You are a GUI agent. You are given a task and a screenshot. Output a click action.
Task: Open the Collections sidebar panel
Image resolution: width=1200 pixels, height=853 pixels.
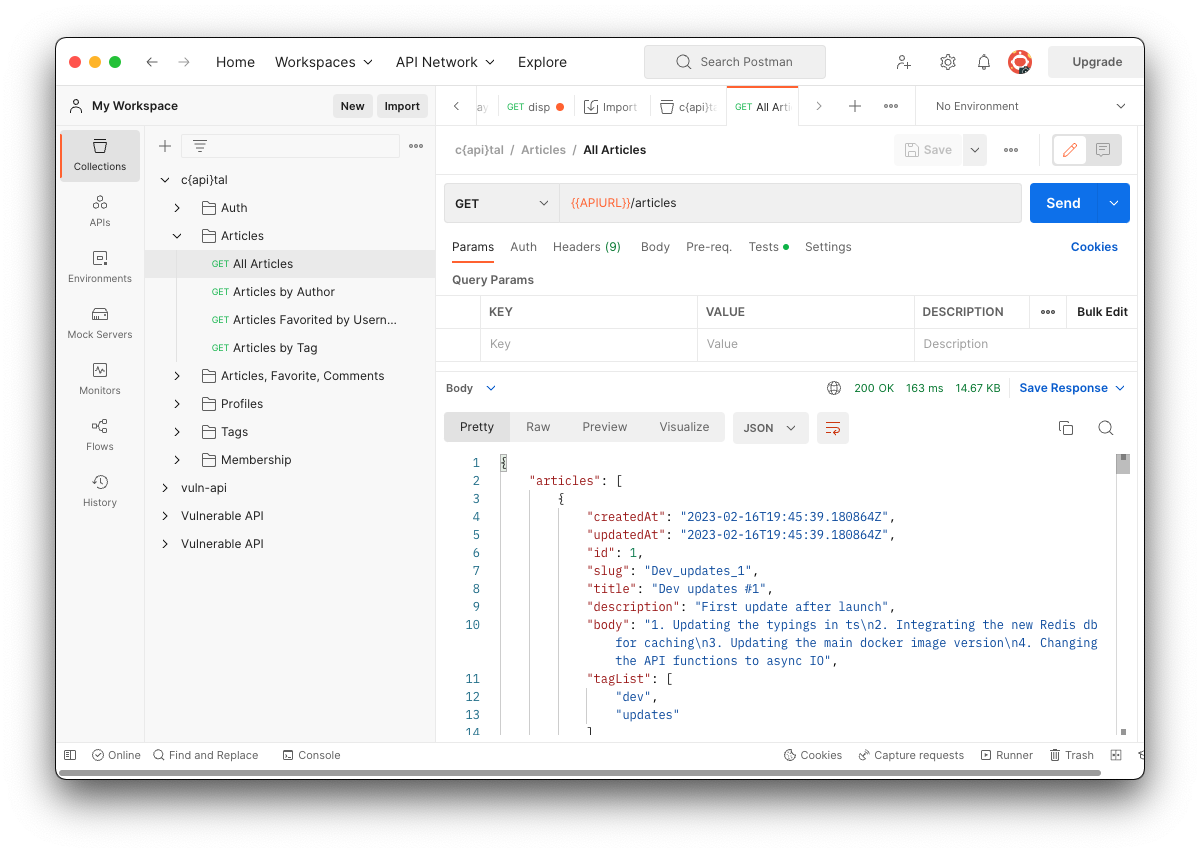100,155
